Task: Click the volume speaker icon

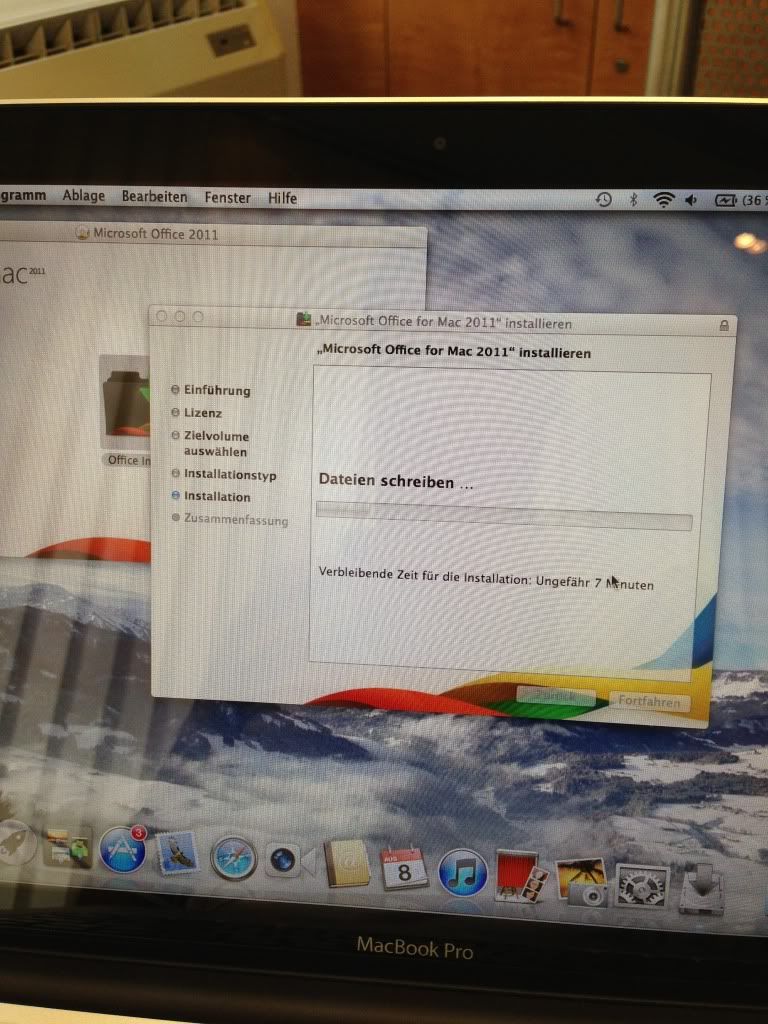Action: pyautogui.click(x=691, y=200)
